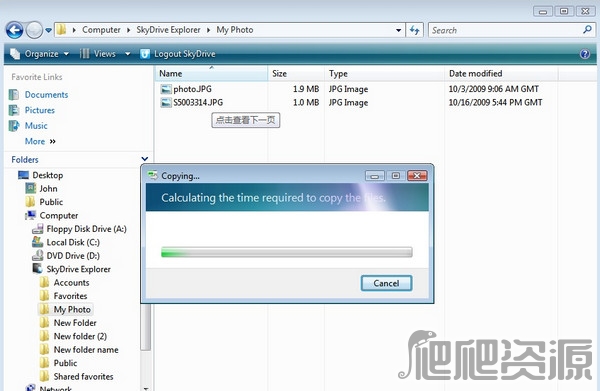Click the photo.JPG image file icon
Image resolution: width=600 pixels, height=391 pixels.
[166, 90]
